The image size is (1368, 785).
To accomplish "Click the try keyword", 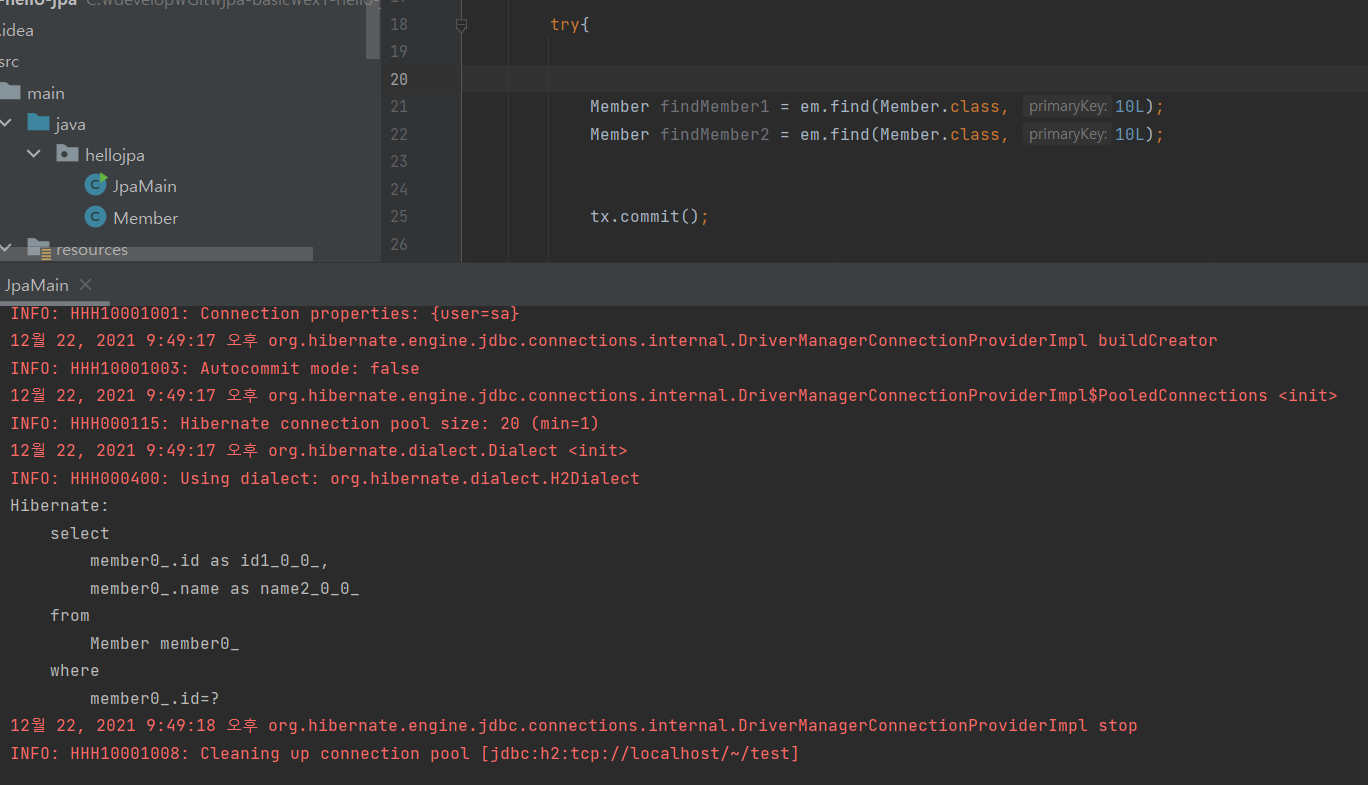I will tap(565, 24).
